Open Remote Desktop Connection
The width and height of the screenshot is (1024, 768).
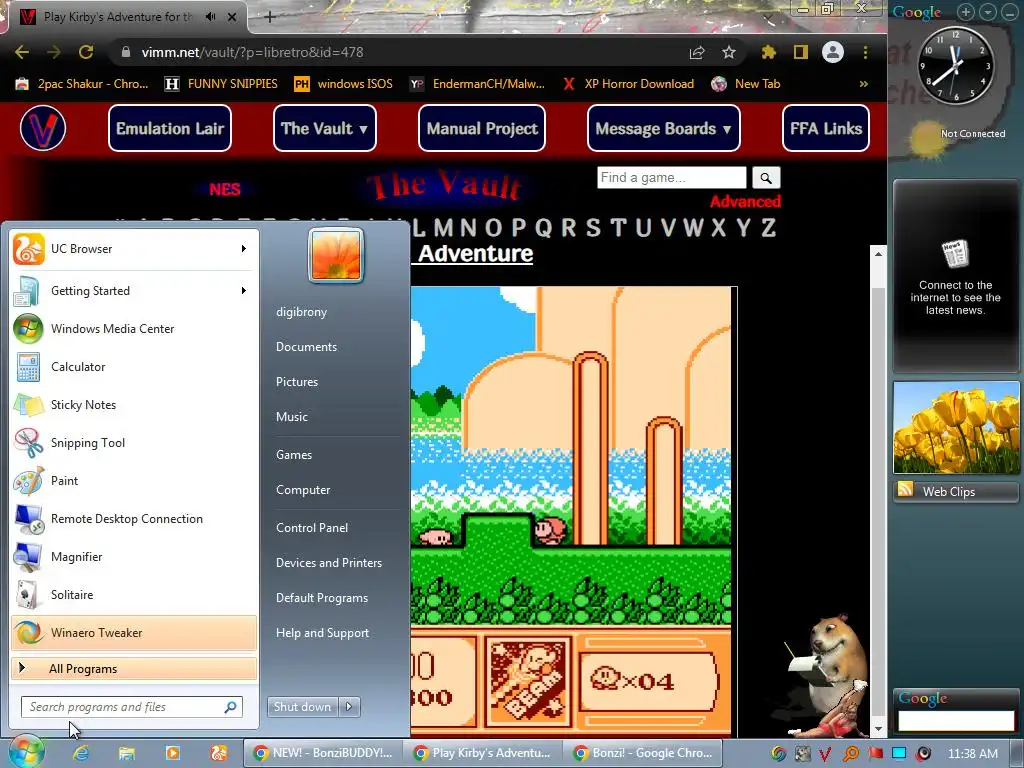point(134,519)
